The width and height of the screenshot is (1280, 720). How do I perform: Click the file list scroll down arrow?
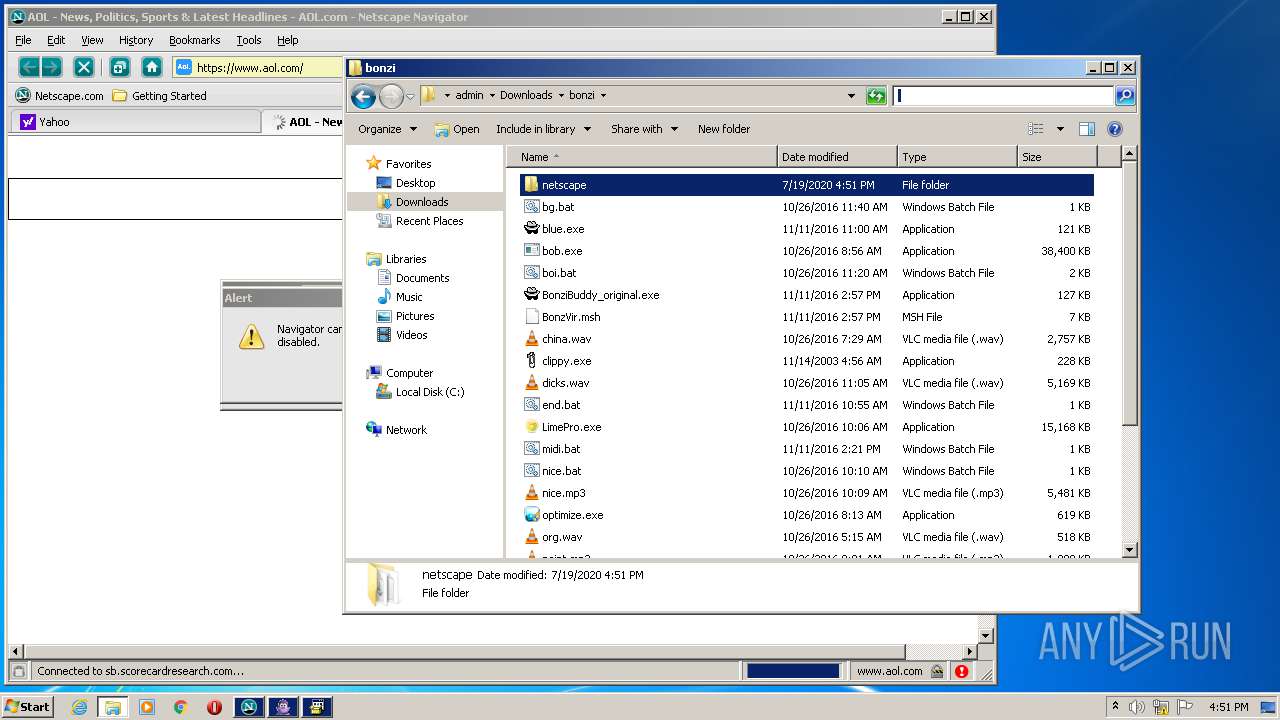click(x=1129, y=549)
